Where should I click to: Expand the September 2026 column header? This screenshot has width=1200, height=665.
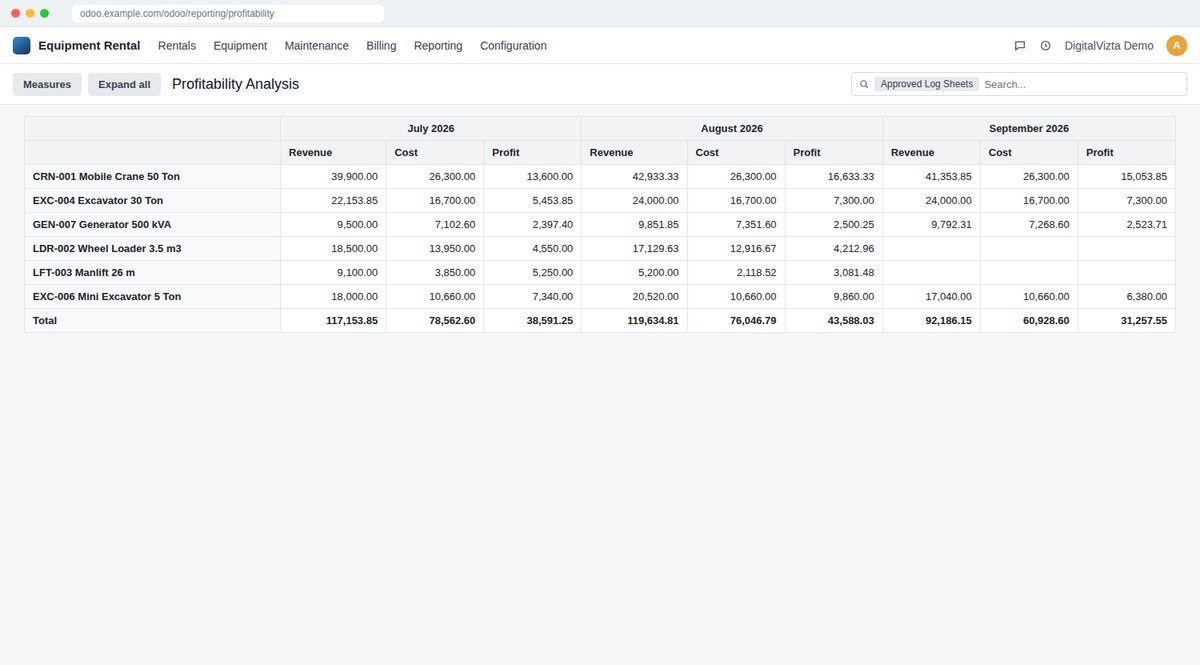pyautogui.click(x=1029, y=128)
